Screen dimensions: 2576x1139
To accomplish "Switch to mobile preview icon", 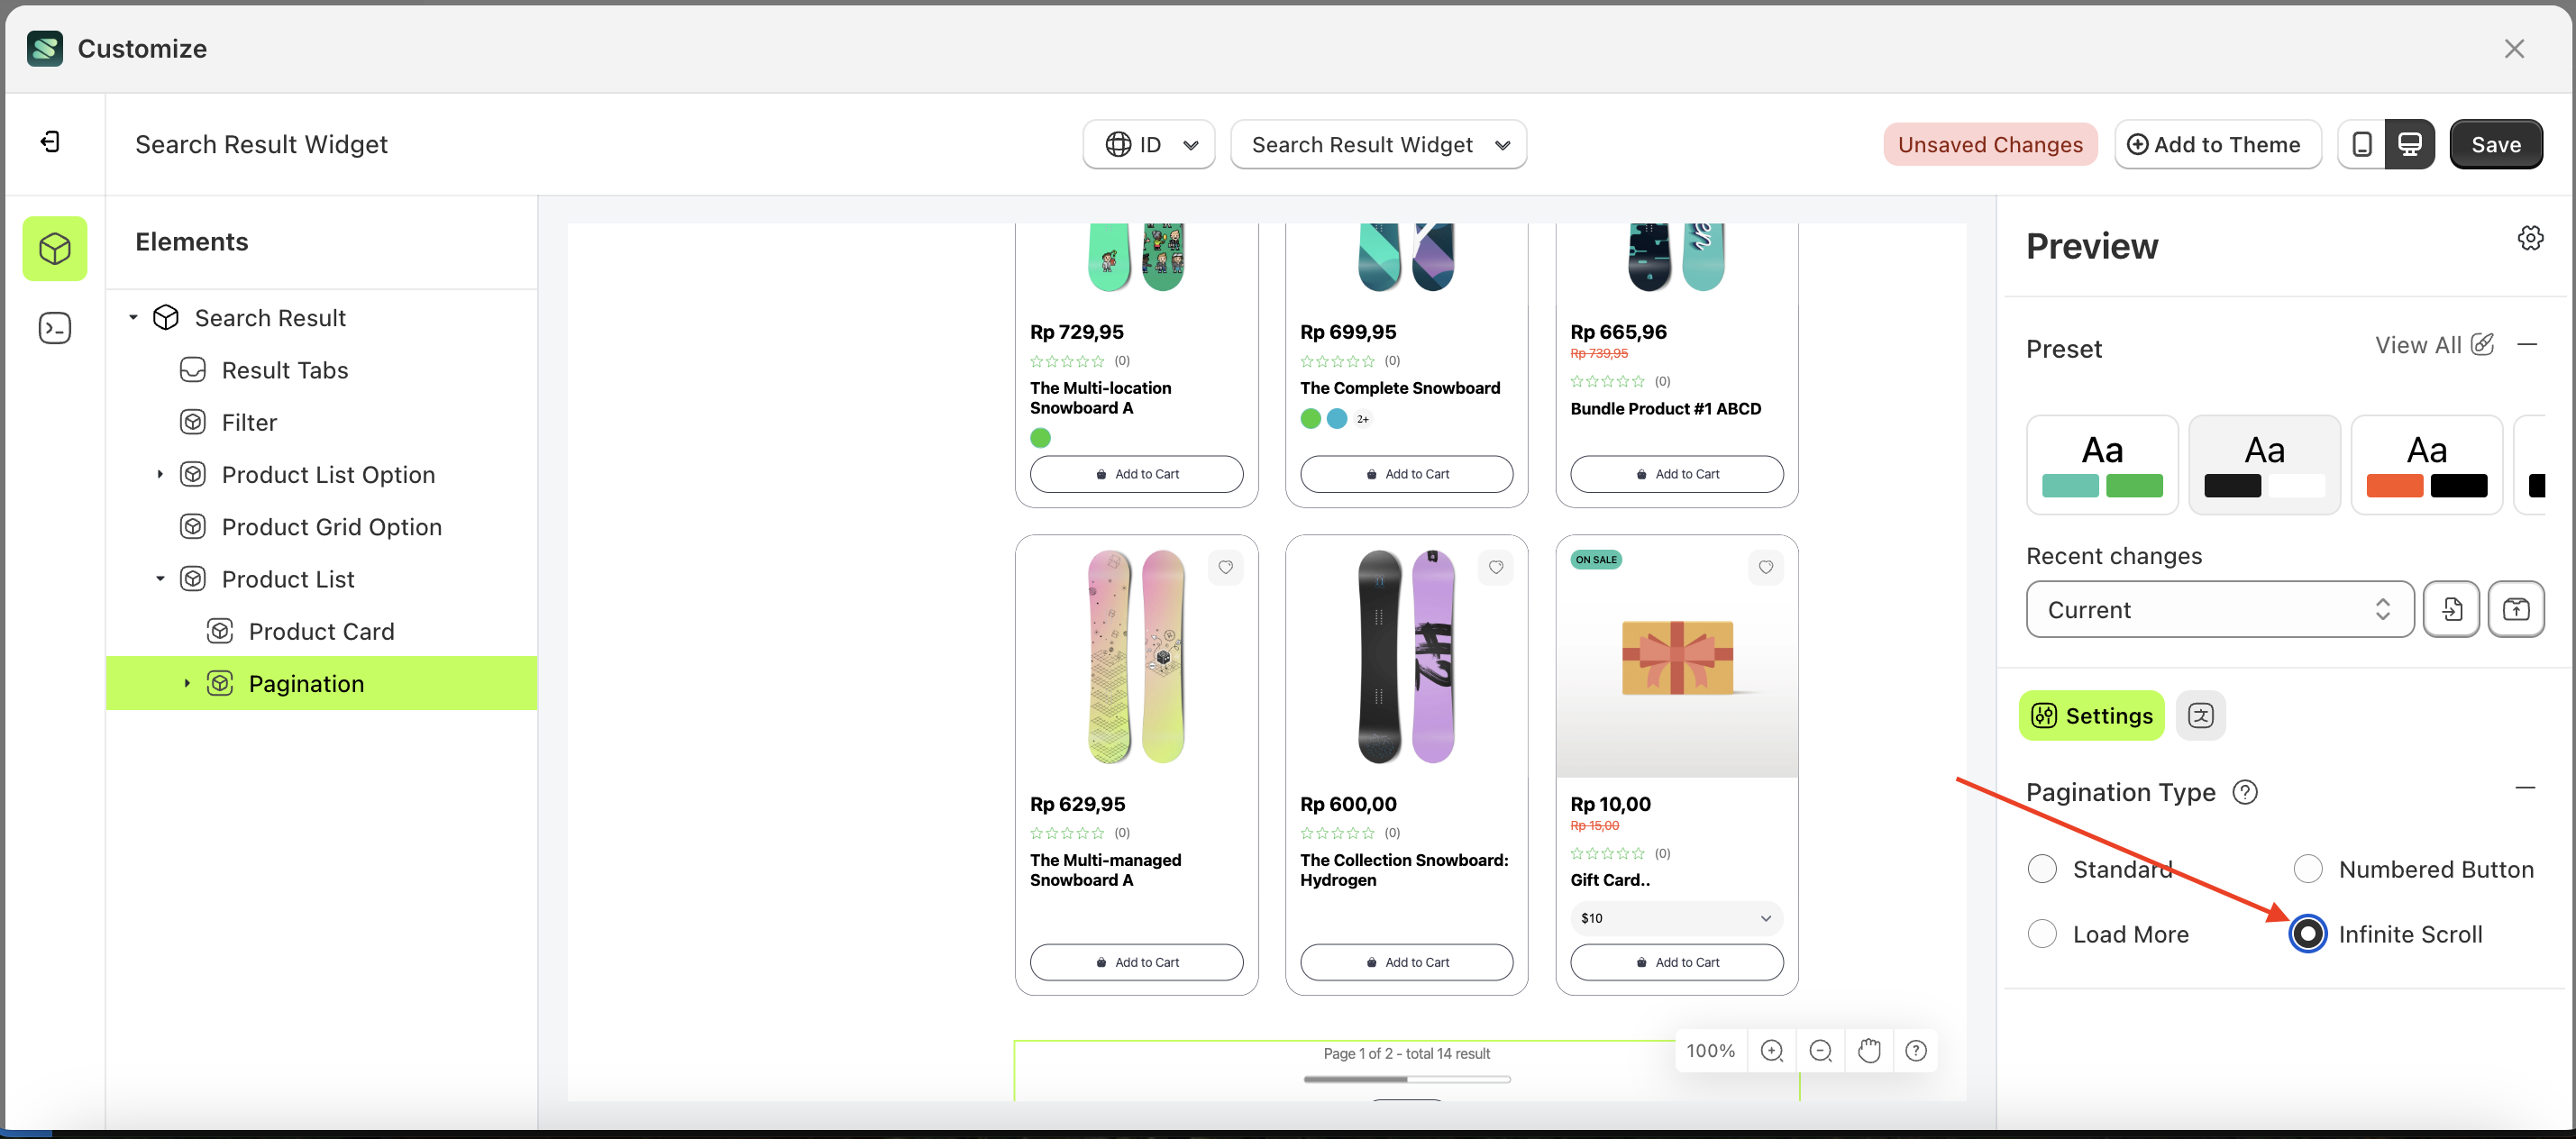I will click(x=2361, y=144).
